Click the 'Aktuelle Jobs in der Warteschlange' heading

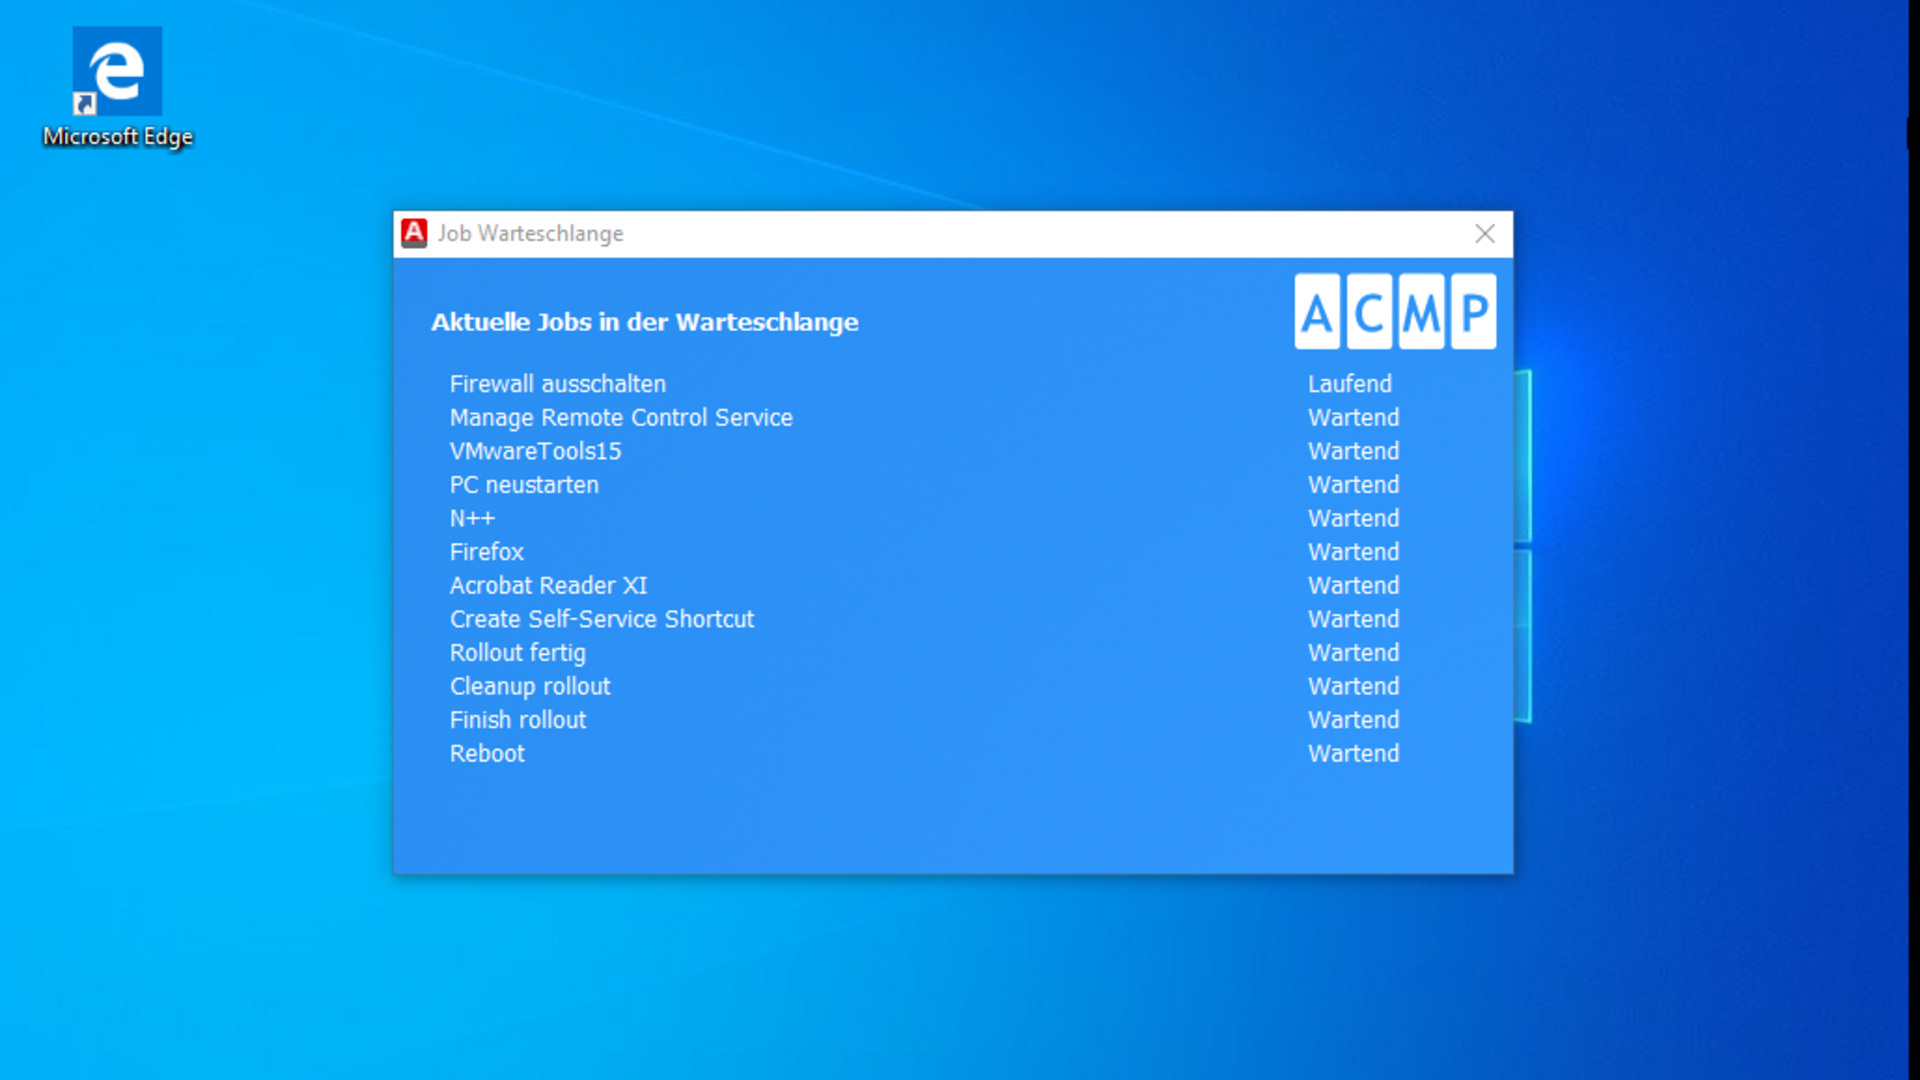644,322
